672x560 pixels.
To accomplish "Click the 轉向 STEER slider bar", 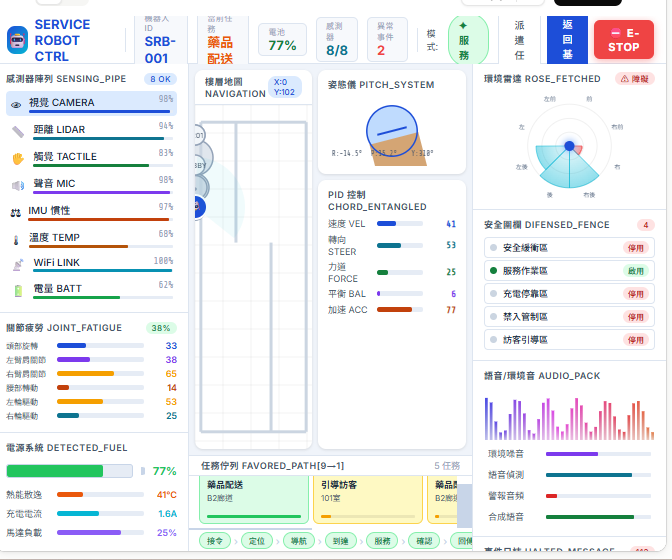I will pos(400,246).
